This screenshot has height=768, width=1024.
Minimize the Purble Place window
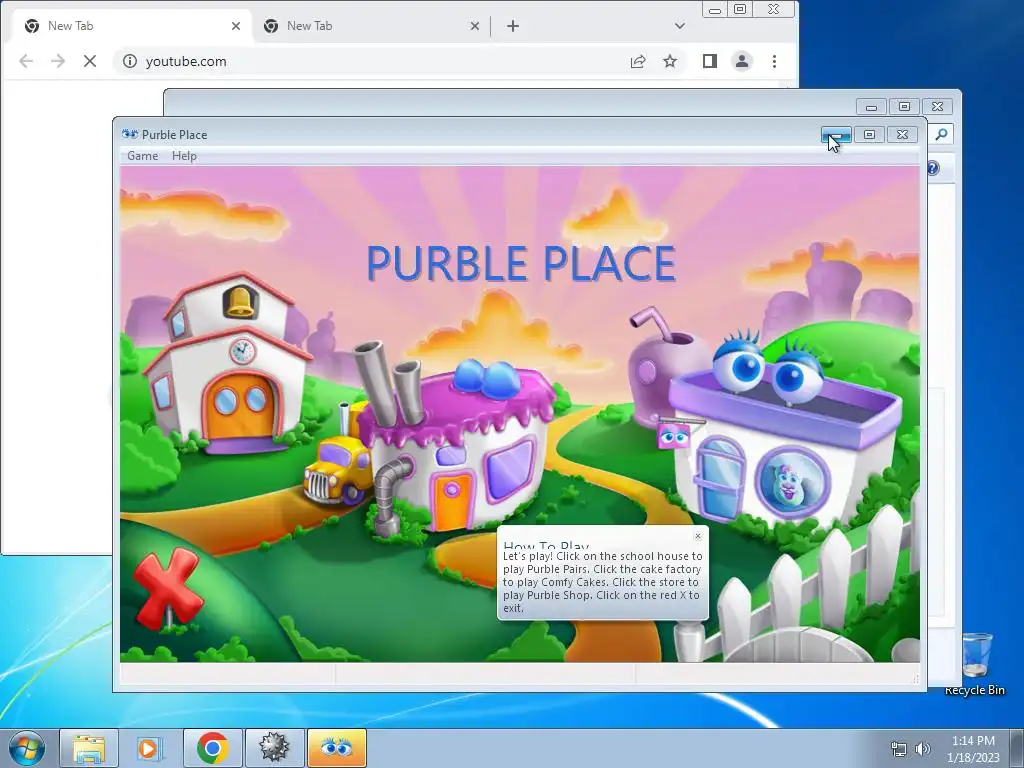click(836, 135)
